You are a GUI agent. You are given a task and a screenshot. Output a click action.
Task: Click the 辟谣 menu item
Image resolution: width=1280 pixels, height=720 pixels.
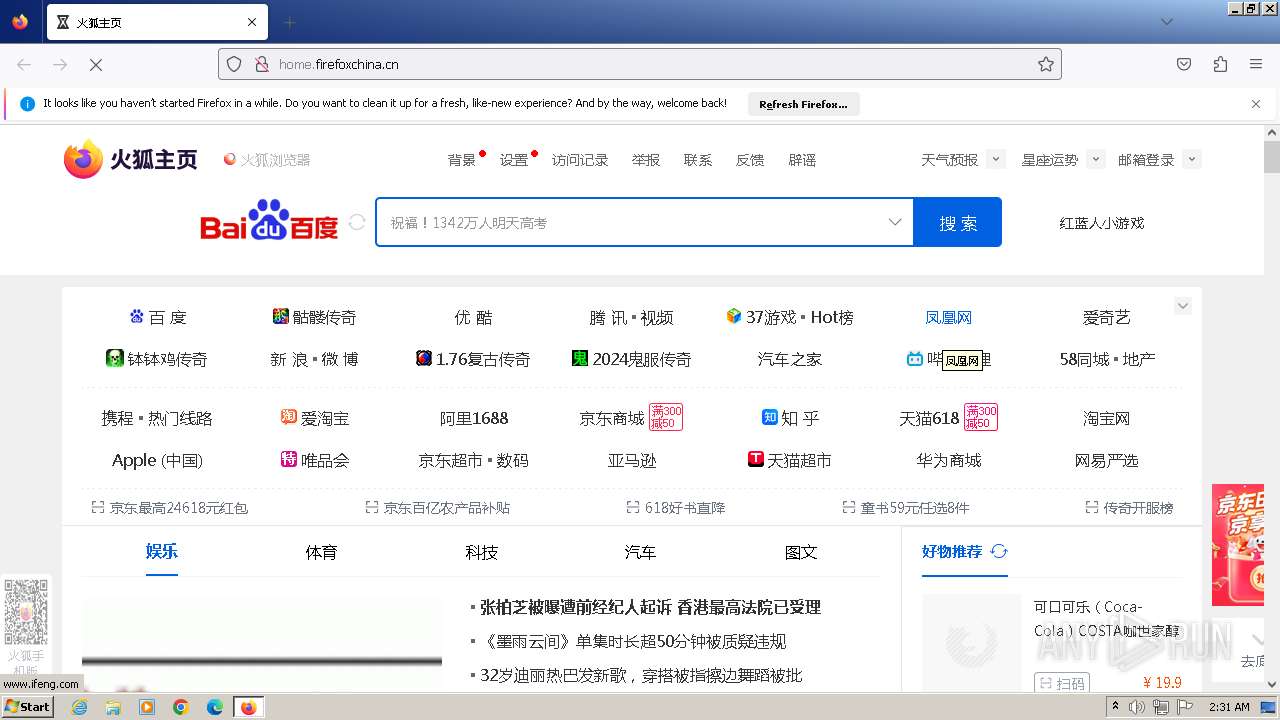pos(802,160)
